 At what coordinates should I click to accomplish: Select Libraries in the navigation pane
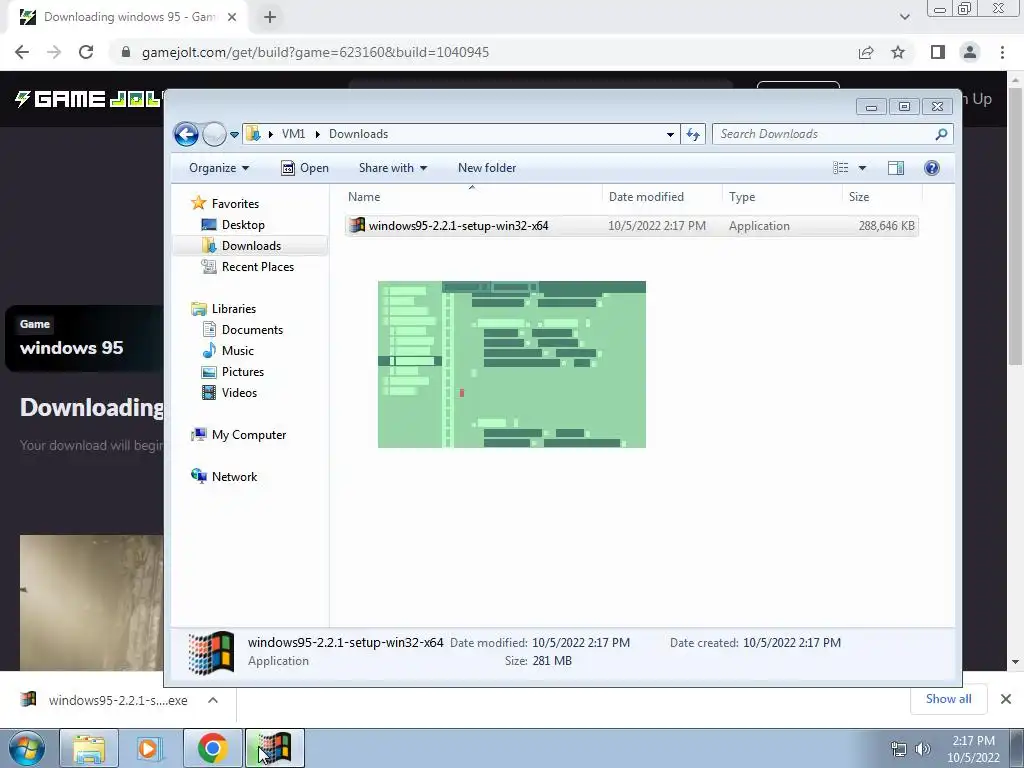tap(223, 309)
